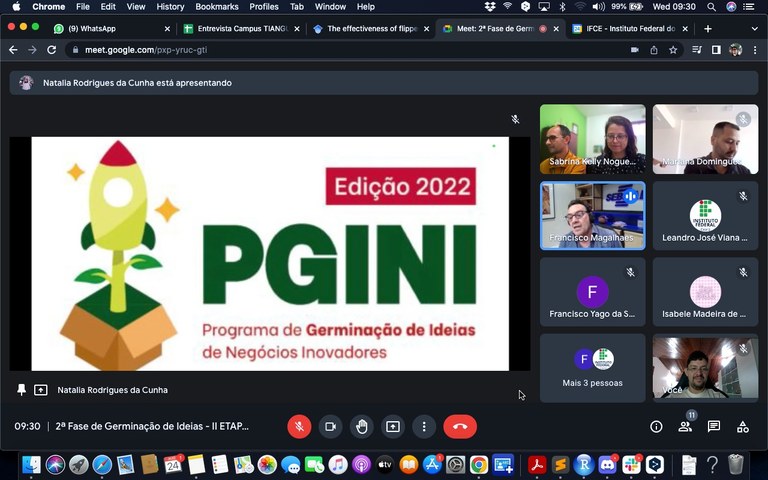Click the 'Mais 3 pessoas' tile
The height and width of the screenshot is (480, 768).
click(x=592, y=368)
